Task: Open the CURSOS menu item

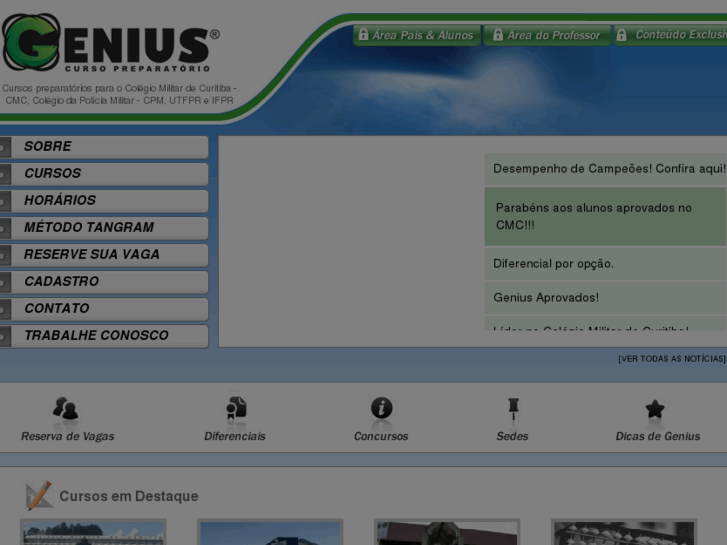Action: (x=104, y=173)
